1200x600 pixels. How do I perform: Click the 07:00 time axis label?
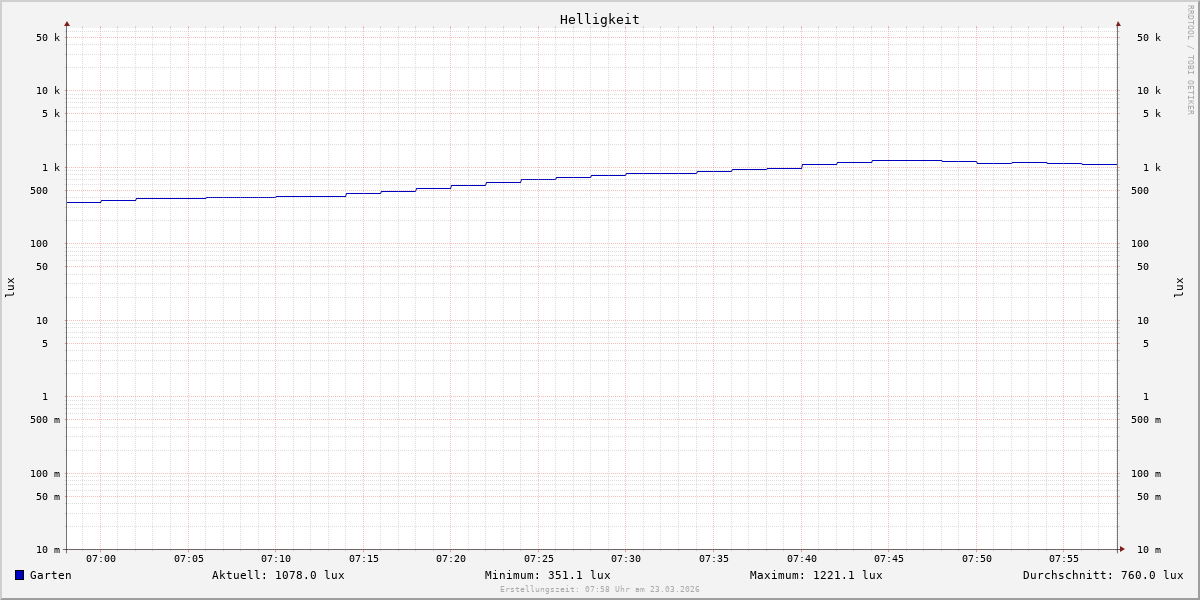101,559
